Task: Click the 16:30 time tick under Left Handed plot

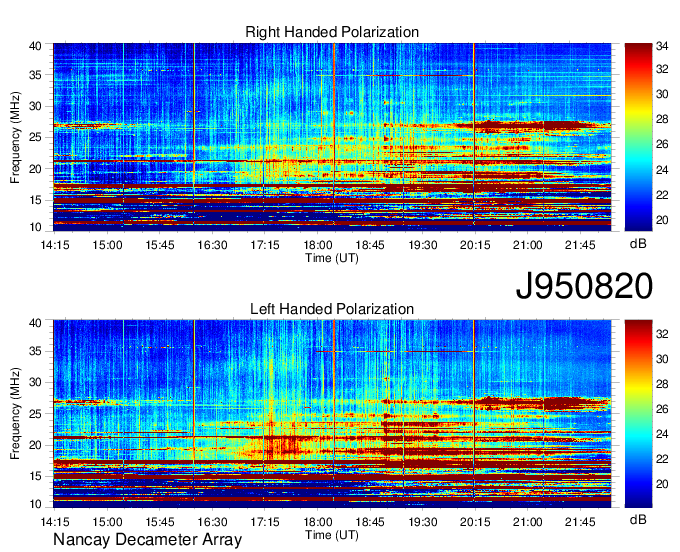Action: coord(212,522)
